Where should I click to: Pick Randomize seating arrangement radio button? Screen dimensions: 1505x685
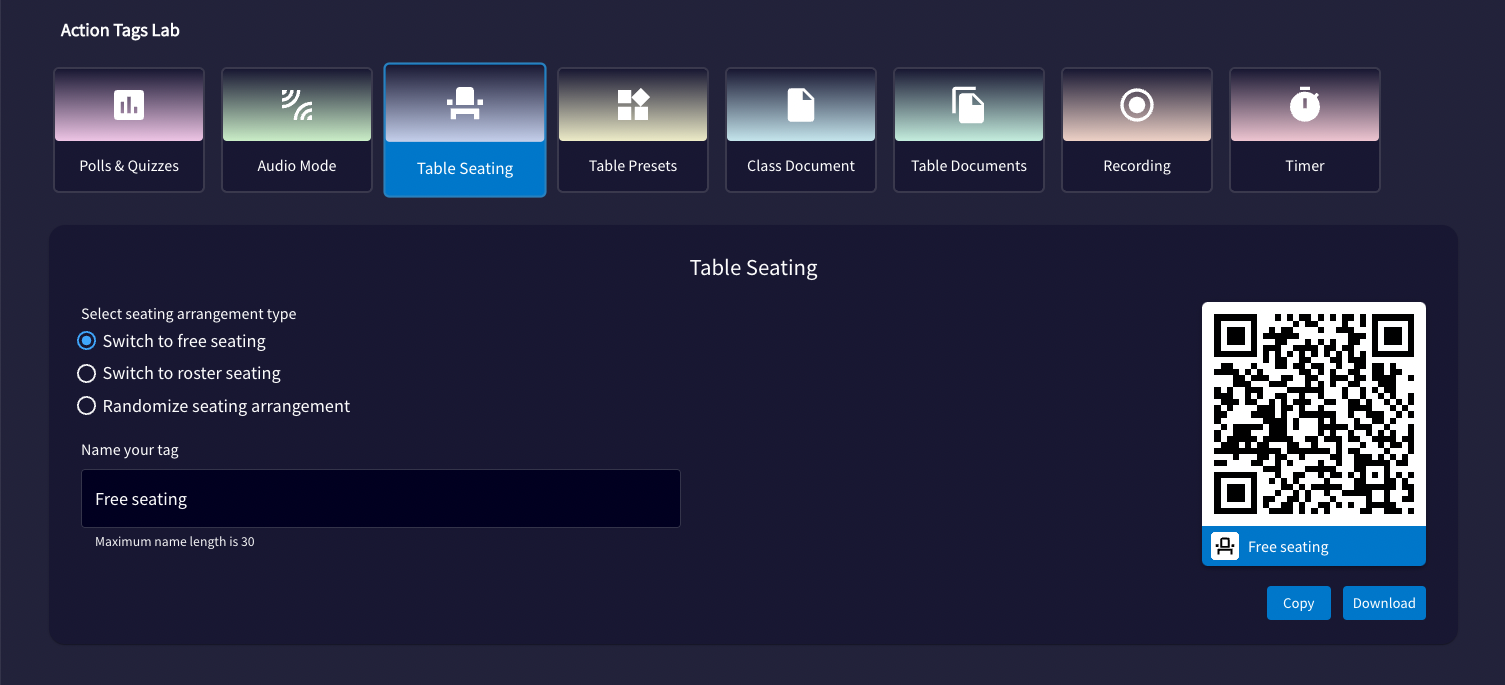[87, 406]
